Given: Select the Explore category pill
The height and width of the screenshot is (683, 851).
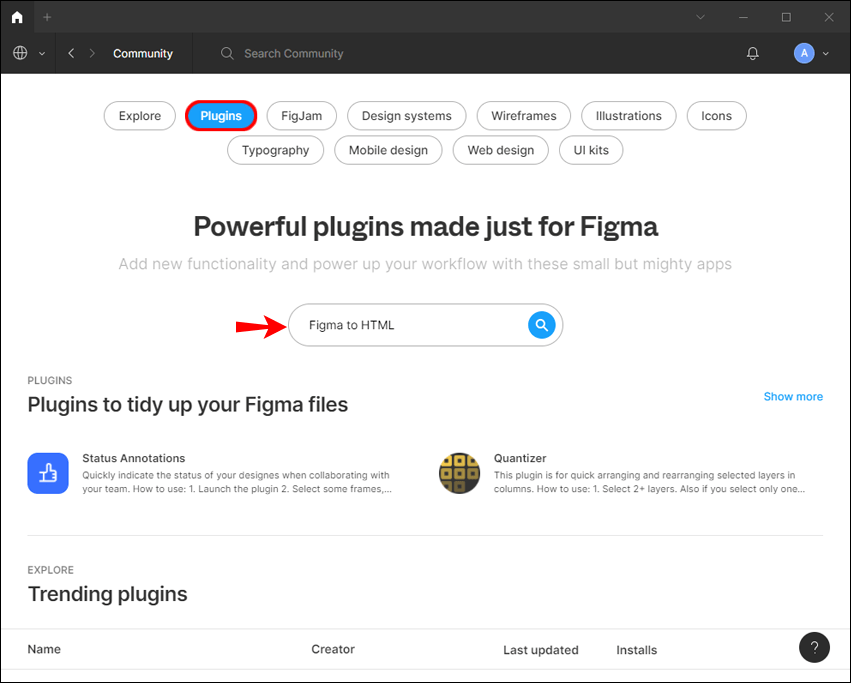Looking at the screenshot, I should (139, 115).
